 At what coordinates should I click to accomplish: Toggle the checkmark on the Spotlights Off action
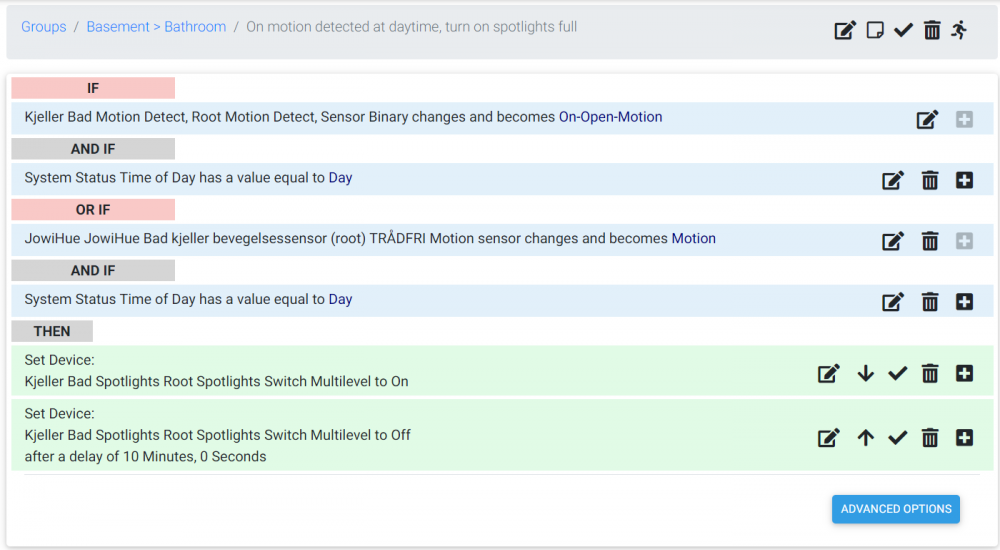[898, 437]
